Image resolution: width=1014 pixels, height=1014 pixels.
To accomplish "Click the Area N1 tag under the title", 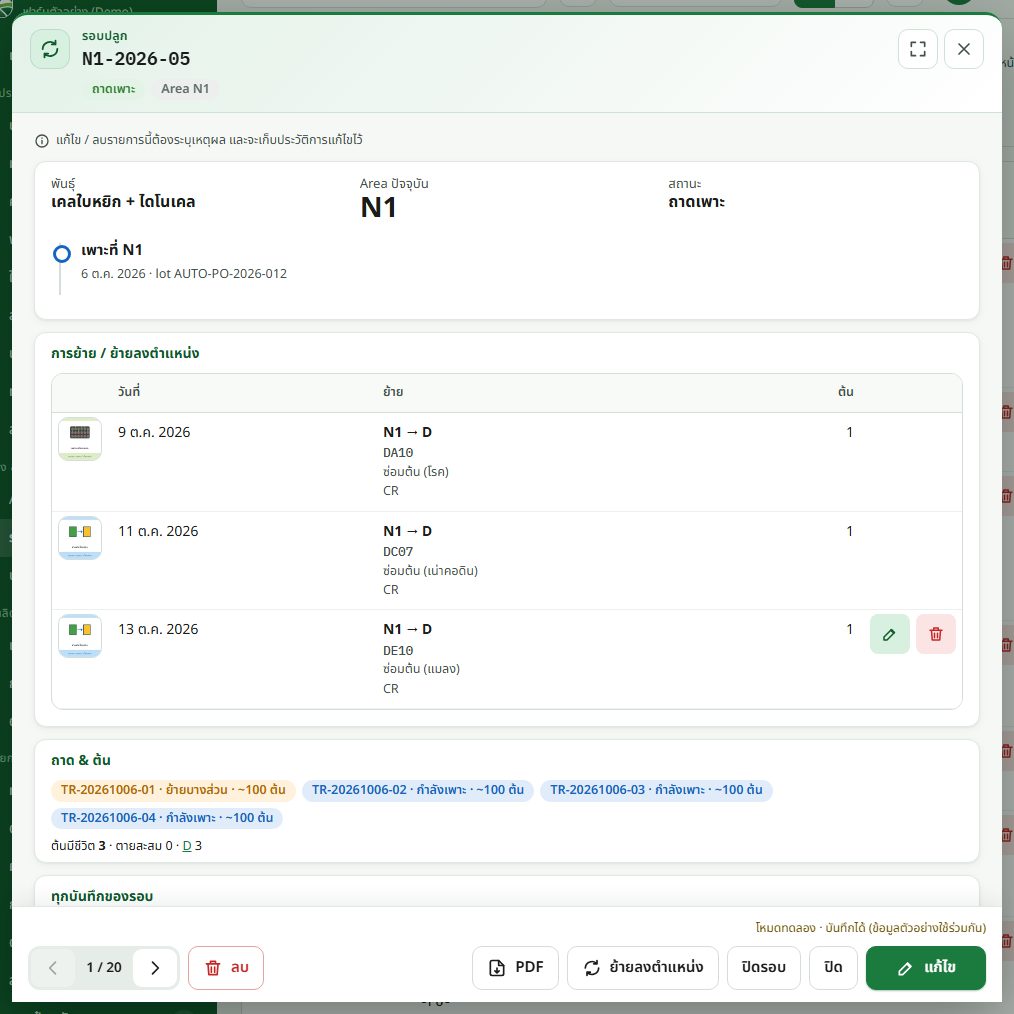I will click(185, 89).
